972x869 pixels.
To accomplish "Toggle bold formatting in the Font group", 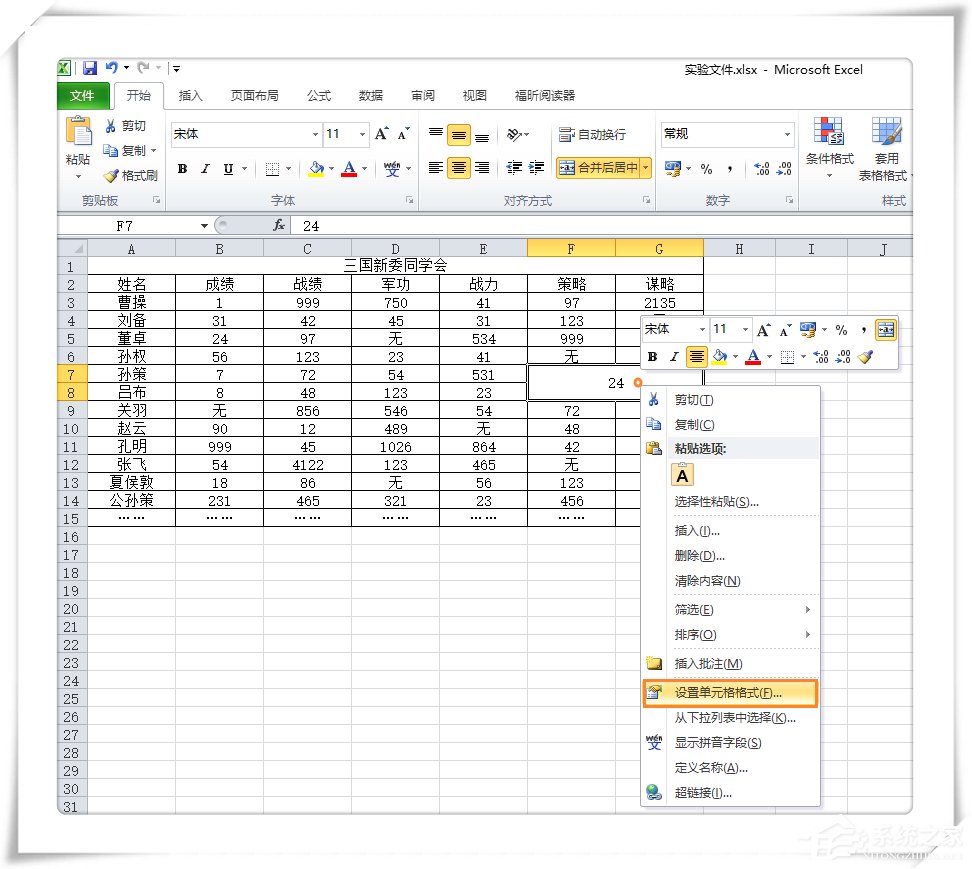I will click(181, 169).
